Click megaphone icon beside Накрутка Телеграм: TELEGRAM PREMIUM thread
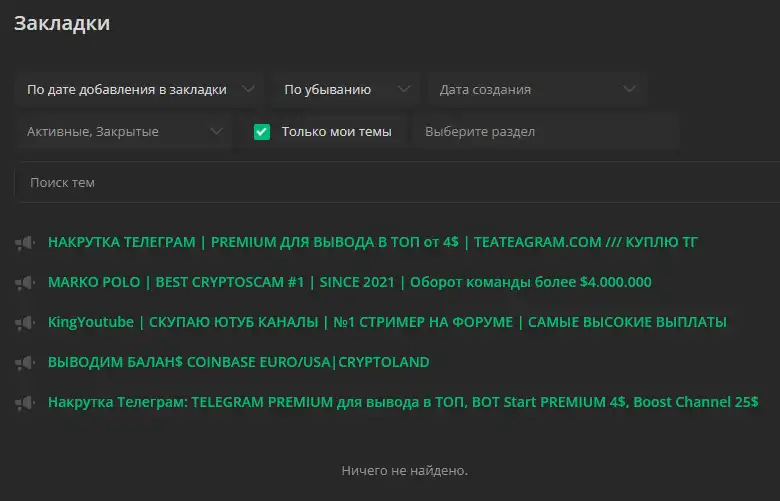Image resolution: width=780 pixels, height=501 pixels. pyautogui.click(x=25, y=402)
